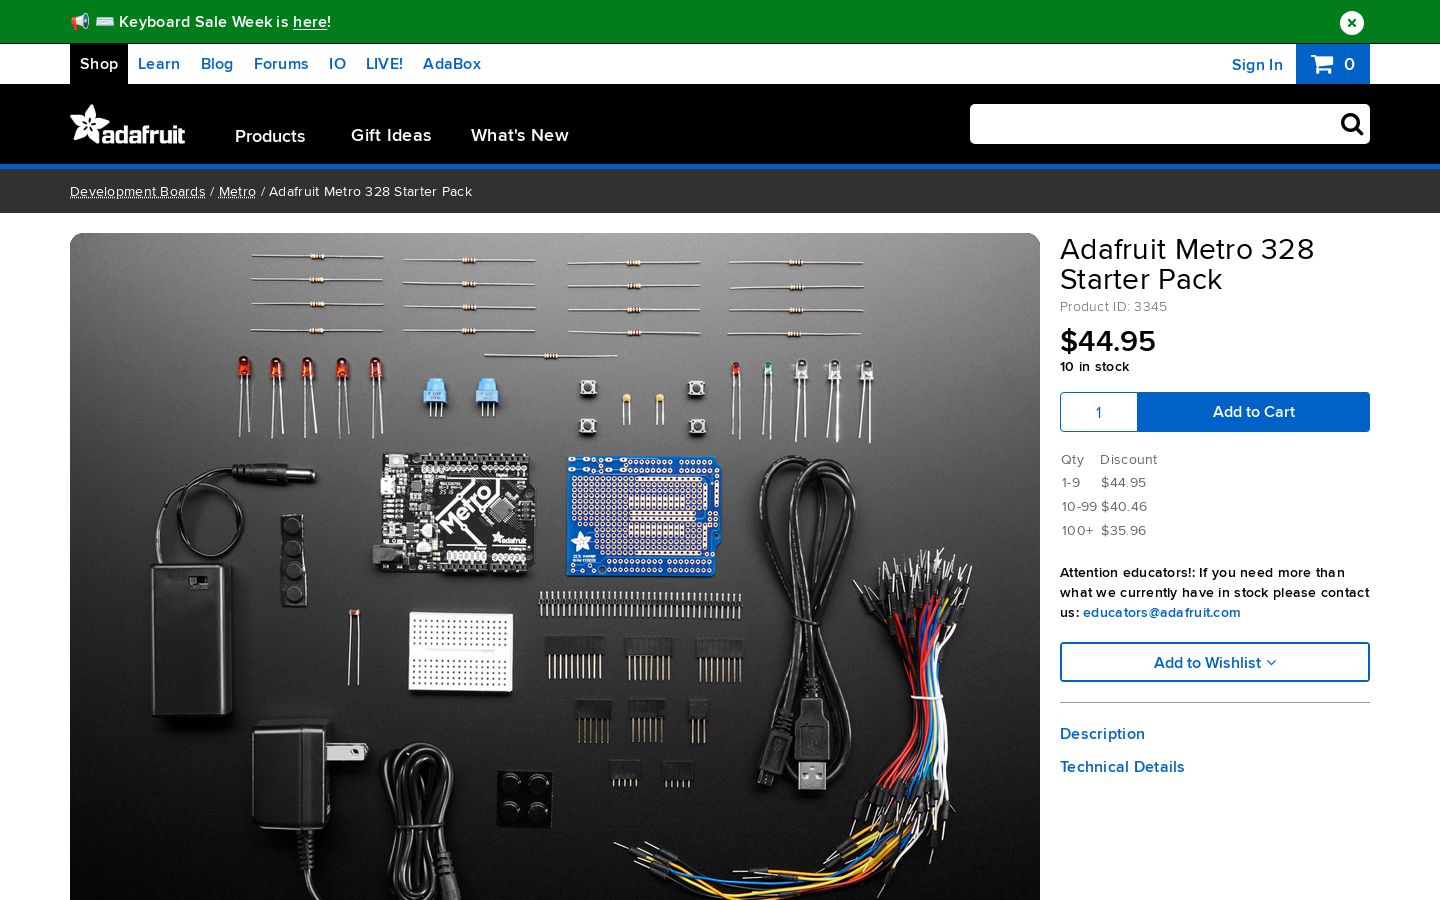Open the Products menu
Viewport: 1440px width, 900px height.
[x=270, y=136]
